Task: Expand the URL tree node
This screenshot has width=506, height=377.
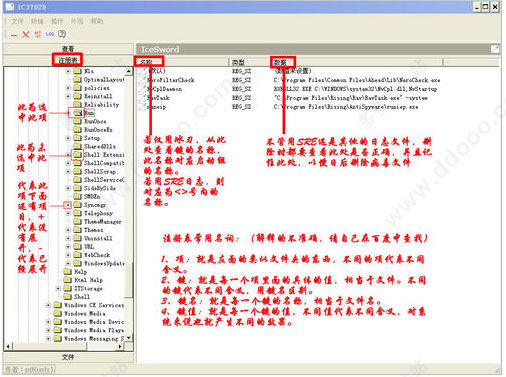Action: 68,246
